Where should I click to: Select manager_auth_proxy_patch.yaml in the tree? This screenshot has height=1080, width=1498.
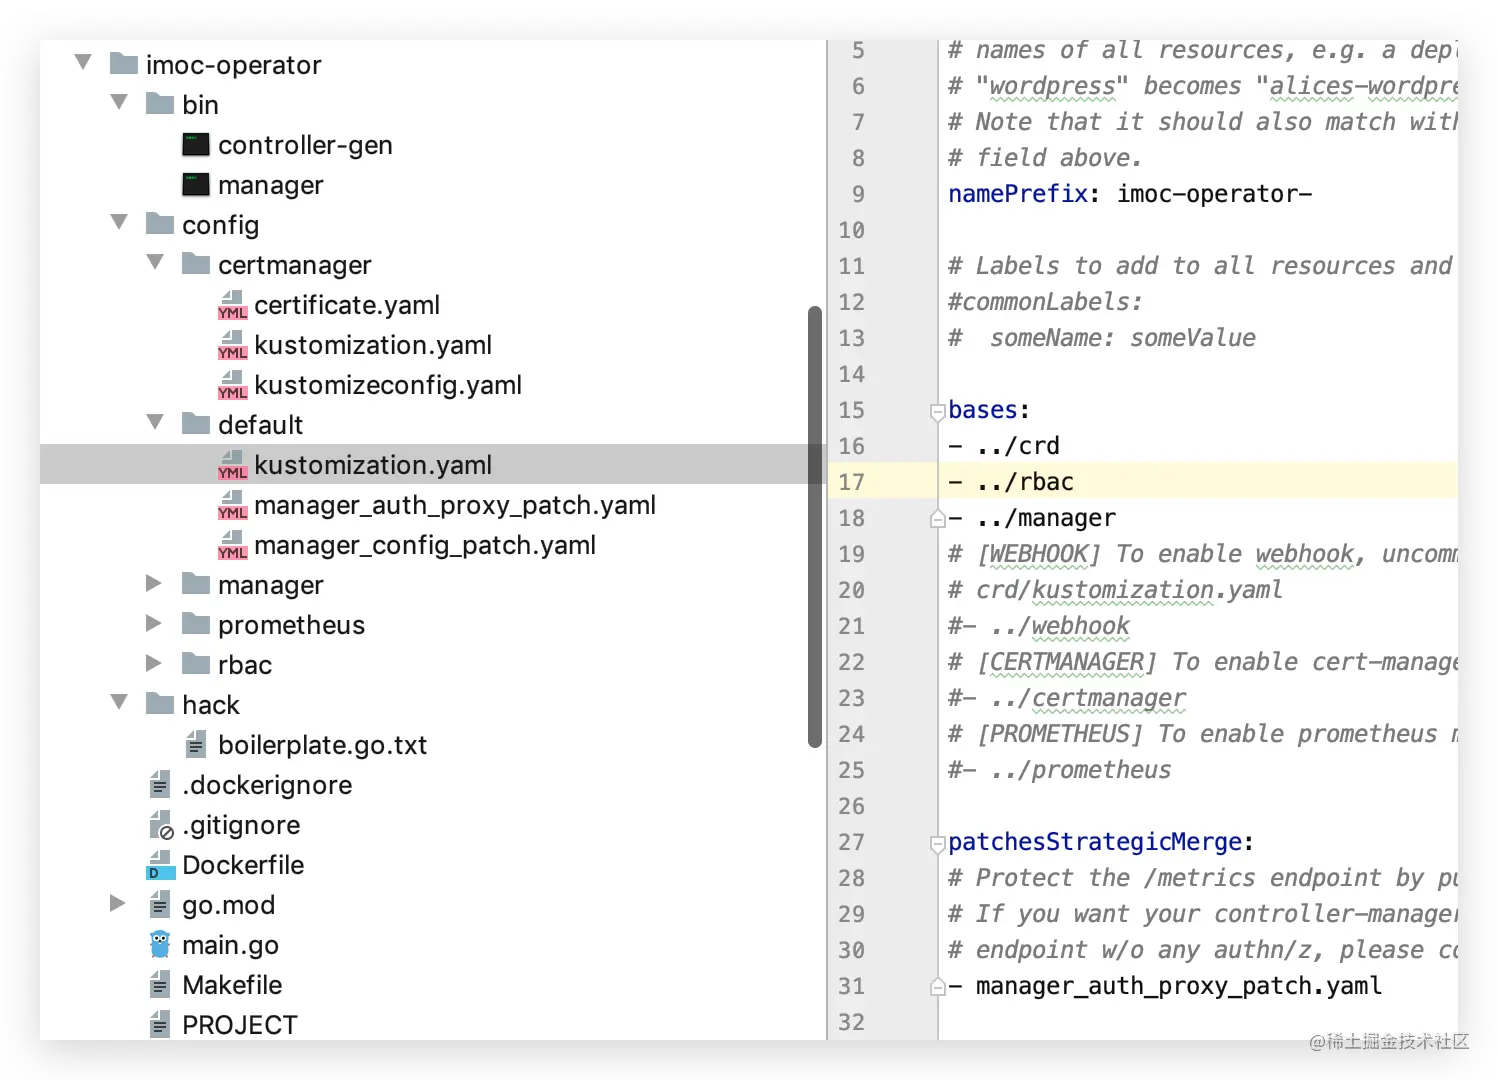(x=455, y=505)
